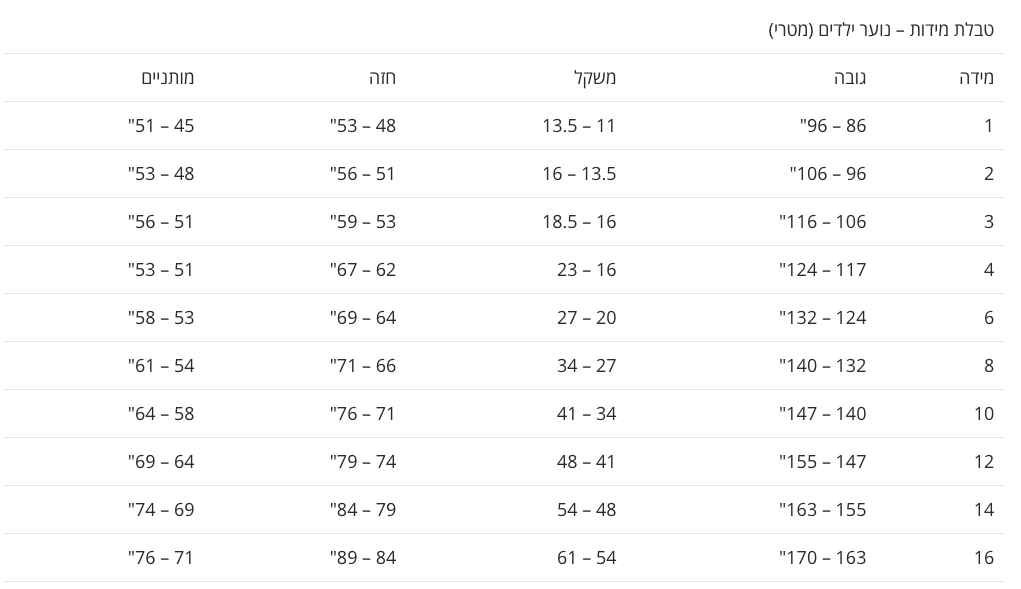Select the weight cell '13.5 – 11'
1021x589 pixels.
click(579, 125)
